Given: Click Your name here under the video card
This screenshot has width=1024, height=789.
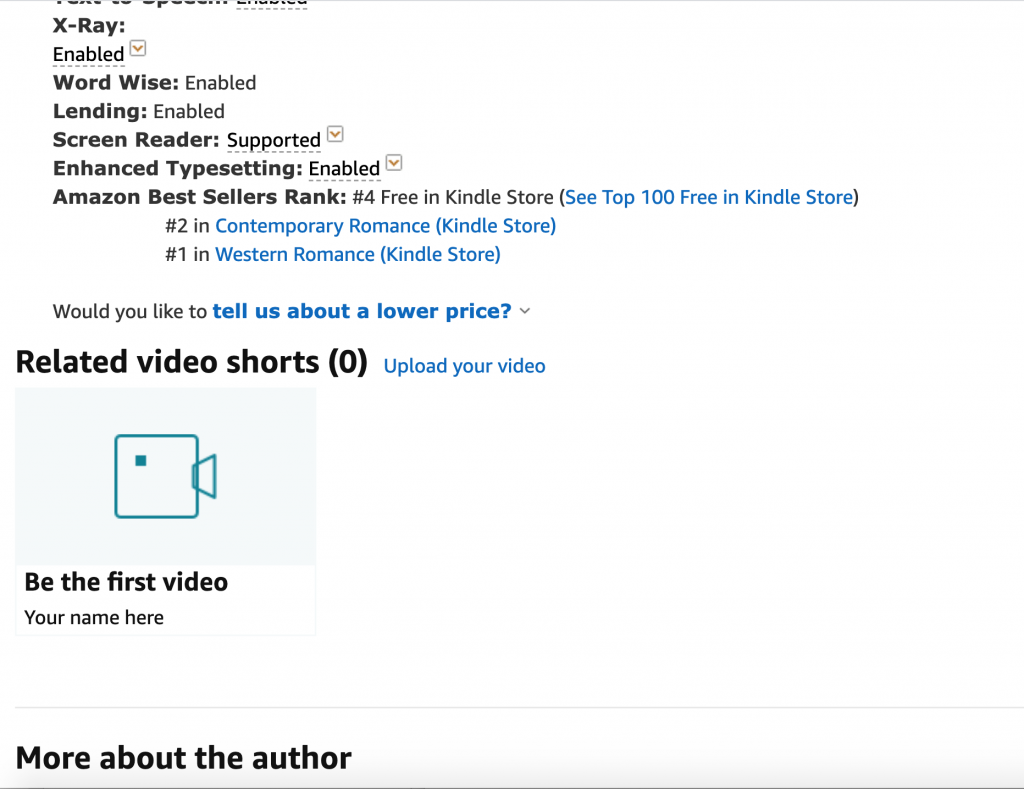Looking at the screenshot, I should [x=94, y=617].
